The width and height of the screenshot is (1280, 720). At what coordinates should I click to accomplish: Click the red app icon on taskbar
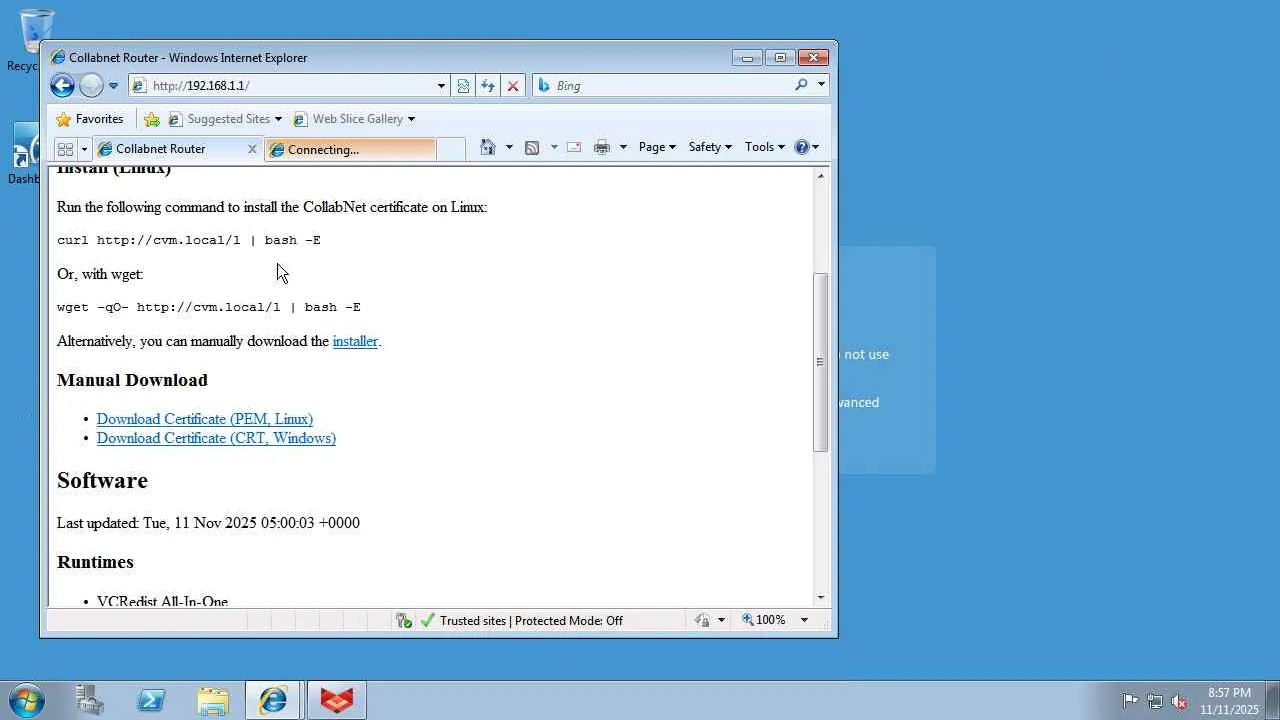point(337,700)
